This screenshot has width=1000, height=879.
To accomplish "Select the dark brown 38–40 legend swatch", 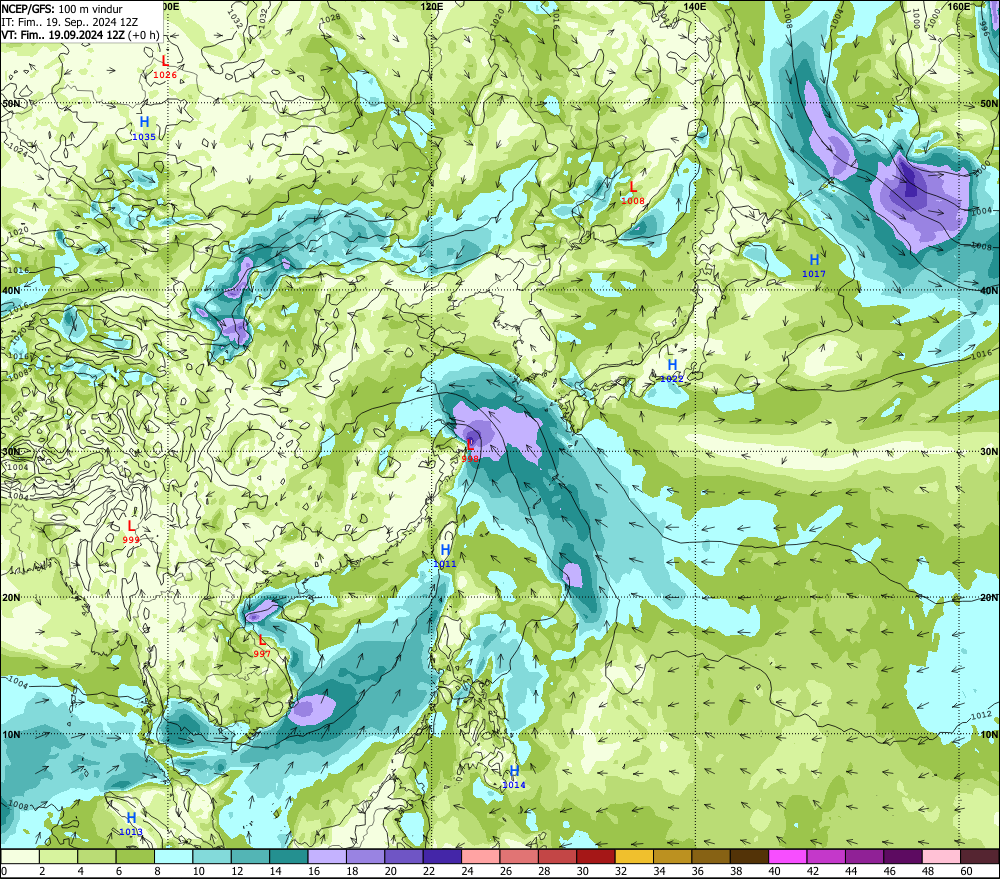I will click(749, 856).
